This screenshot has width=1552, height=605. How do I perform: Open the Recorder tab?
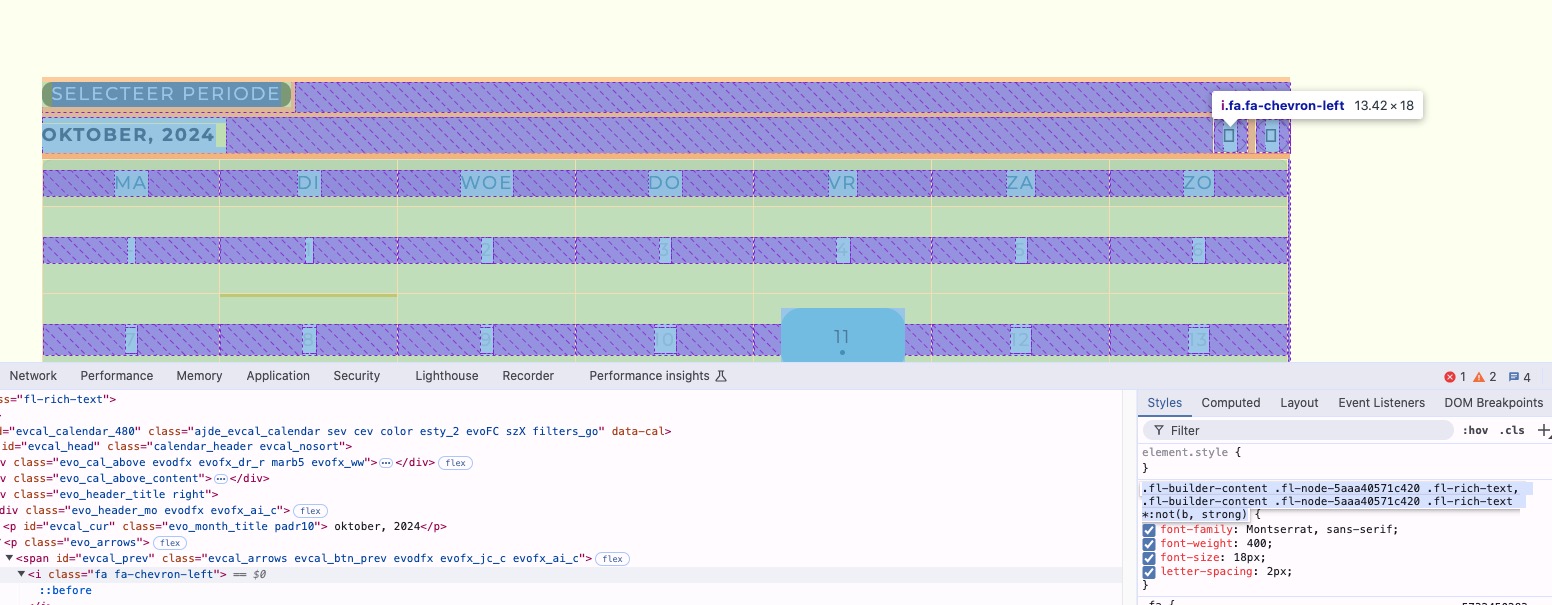click(x=528, y=376)
